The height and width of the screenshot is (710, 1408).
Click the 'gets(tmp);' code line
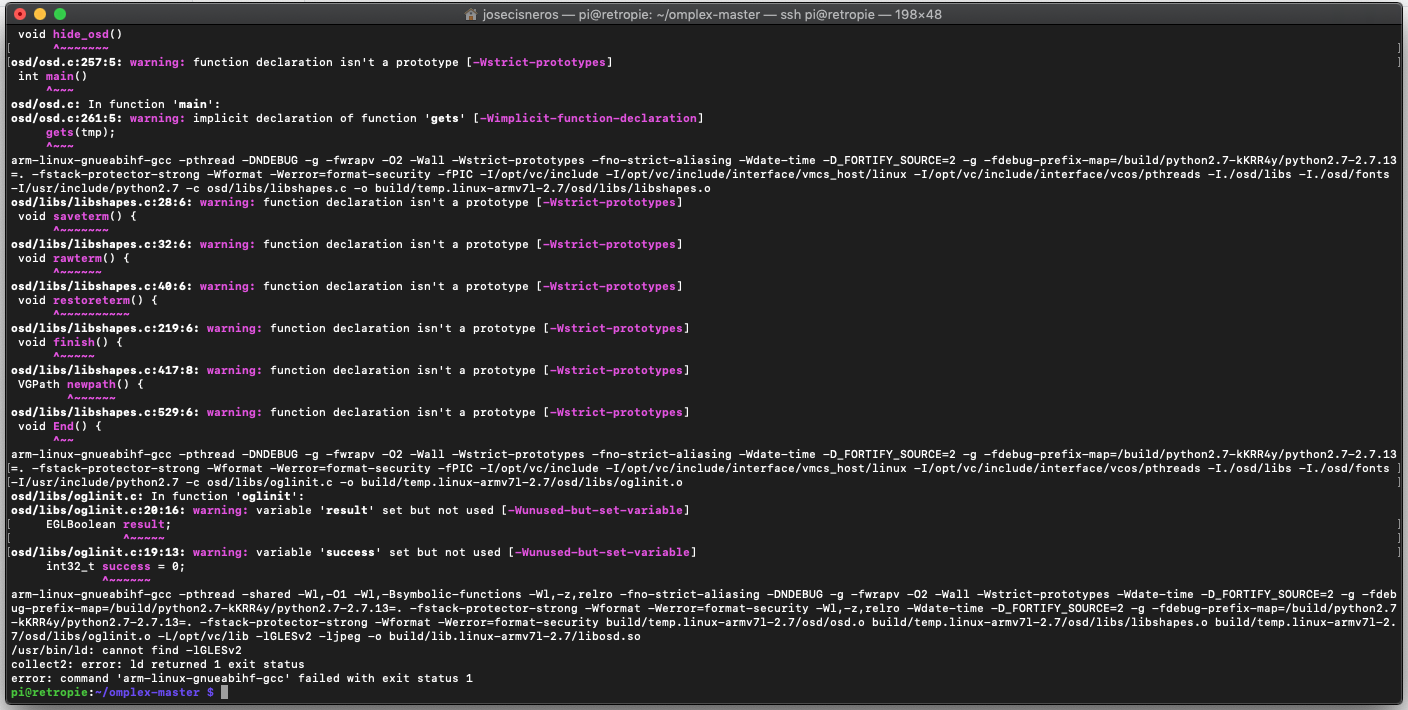click(81, 132)
